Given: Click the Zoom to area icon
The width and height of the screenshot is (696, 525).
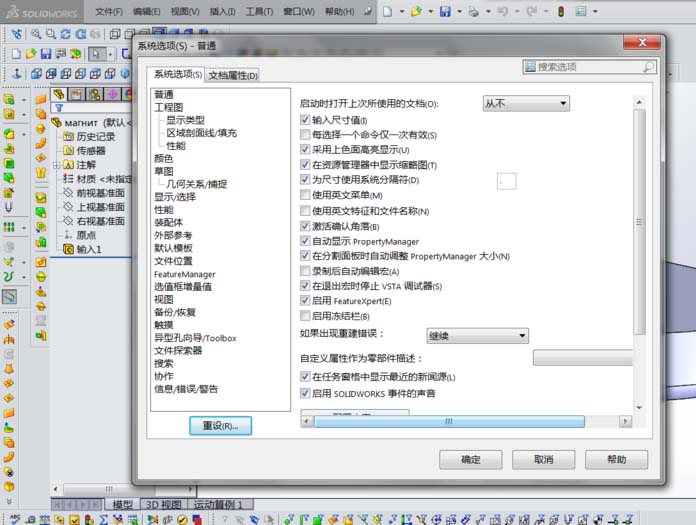Looking at the screenshot, I should tap(51, 34).
